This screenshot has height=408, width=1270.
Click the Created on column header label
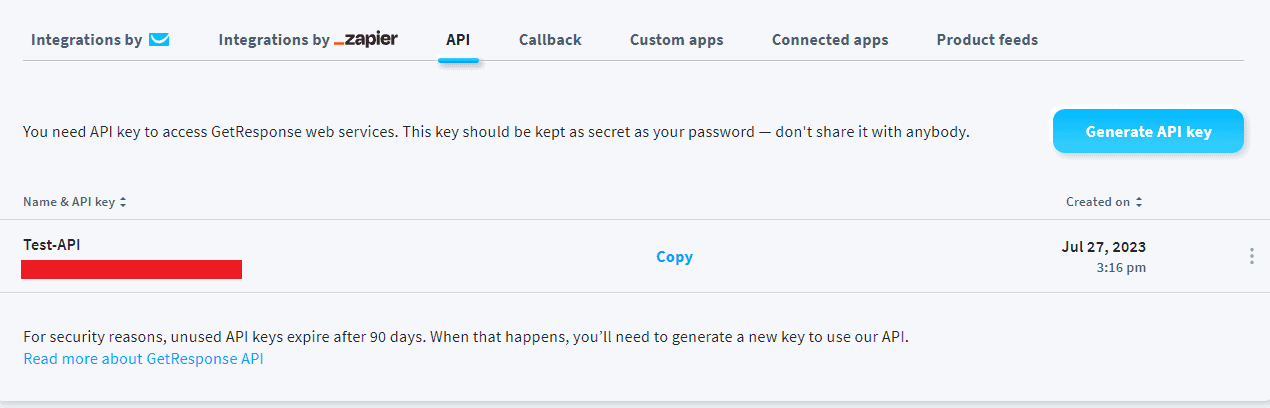pos(1097,202)
